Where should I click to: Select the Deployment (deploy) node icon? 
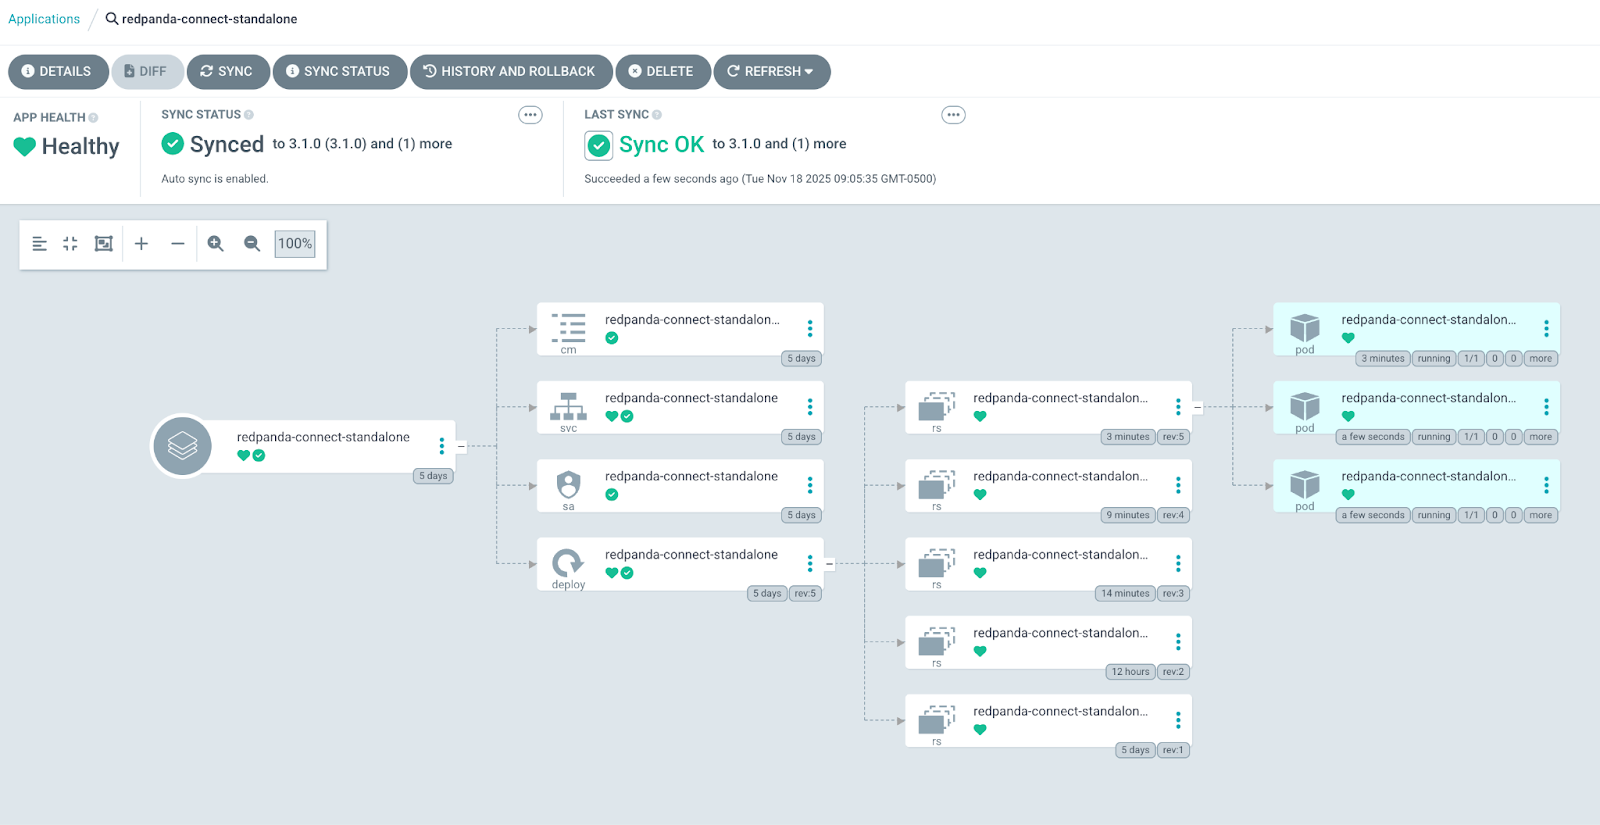pyautogui.click(x=568, y=563)
